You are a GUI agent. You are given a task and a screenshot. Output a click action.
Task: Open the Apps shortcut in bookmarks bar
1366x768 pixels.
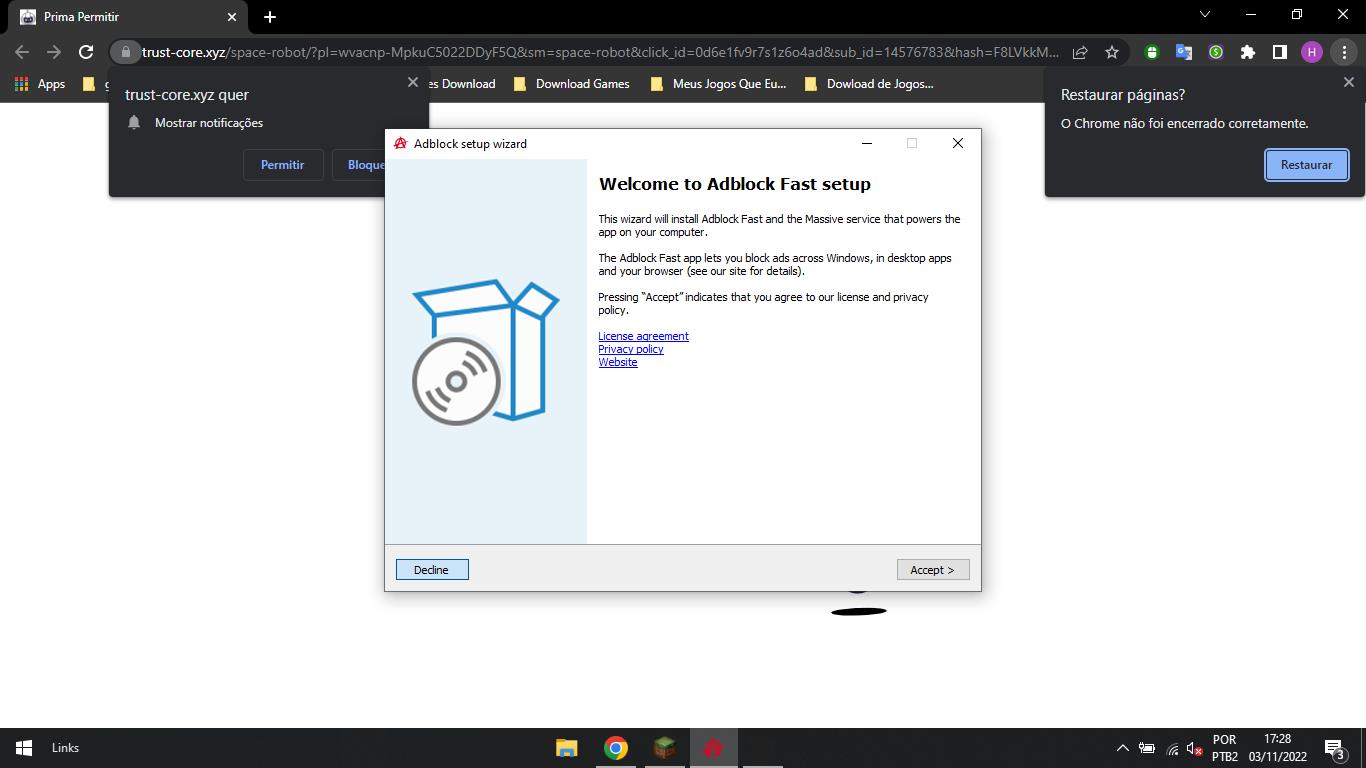[40, 84]
